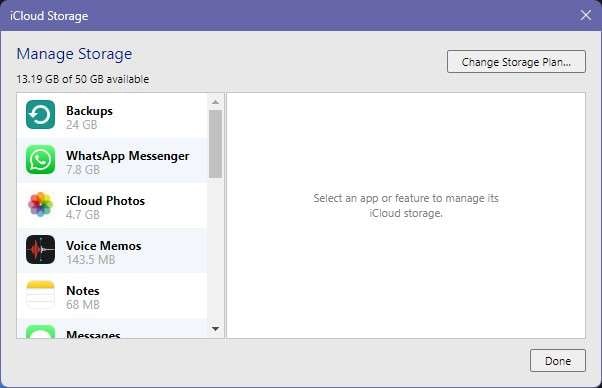Select the Notes label
Screen dimensions: 602x388
(x=83, y=291)
